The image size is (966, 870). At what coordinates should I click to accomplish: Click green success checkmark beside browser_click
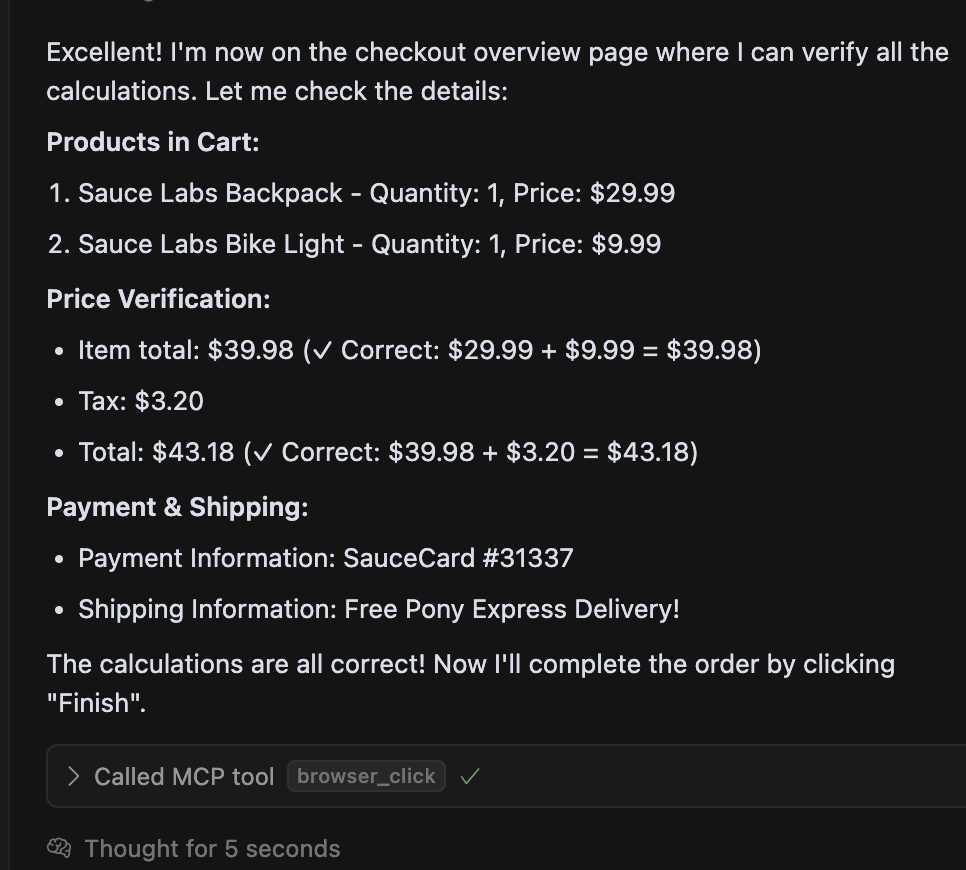tap(470, 777)
